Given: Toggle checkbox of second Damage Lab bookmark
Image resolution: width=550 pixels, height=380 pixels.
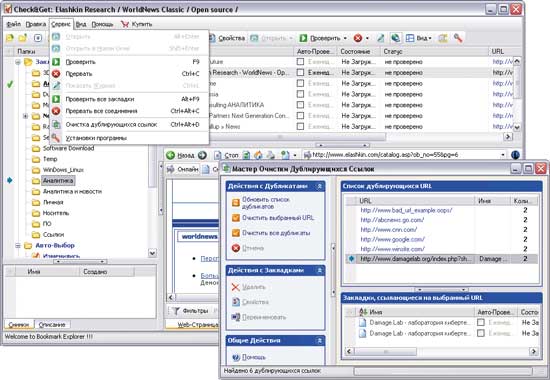Looking at the screenshot, I should tap(481, 333).
